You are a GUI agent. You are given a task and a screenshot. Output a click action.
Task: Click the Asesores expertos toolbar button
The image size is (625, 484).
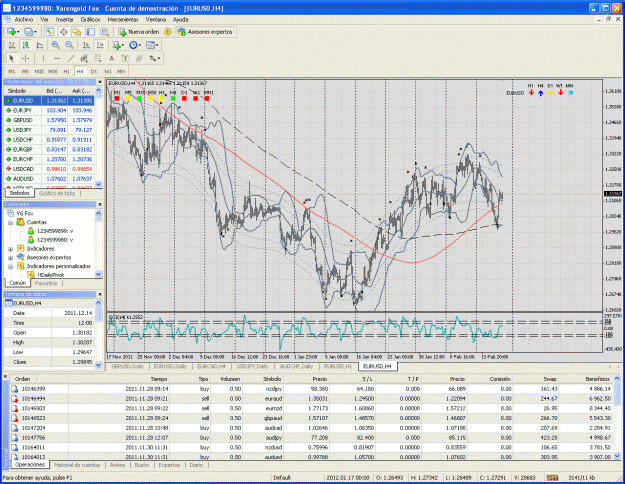(205, 32)
